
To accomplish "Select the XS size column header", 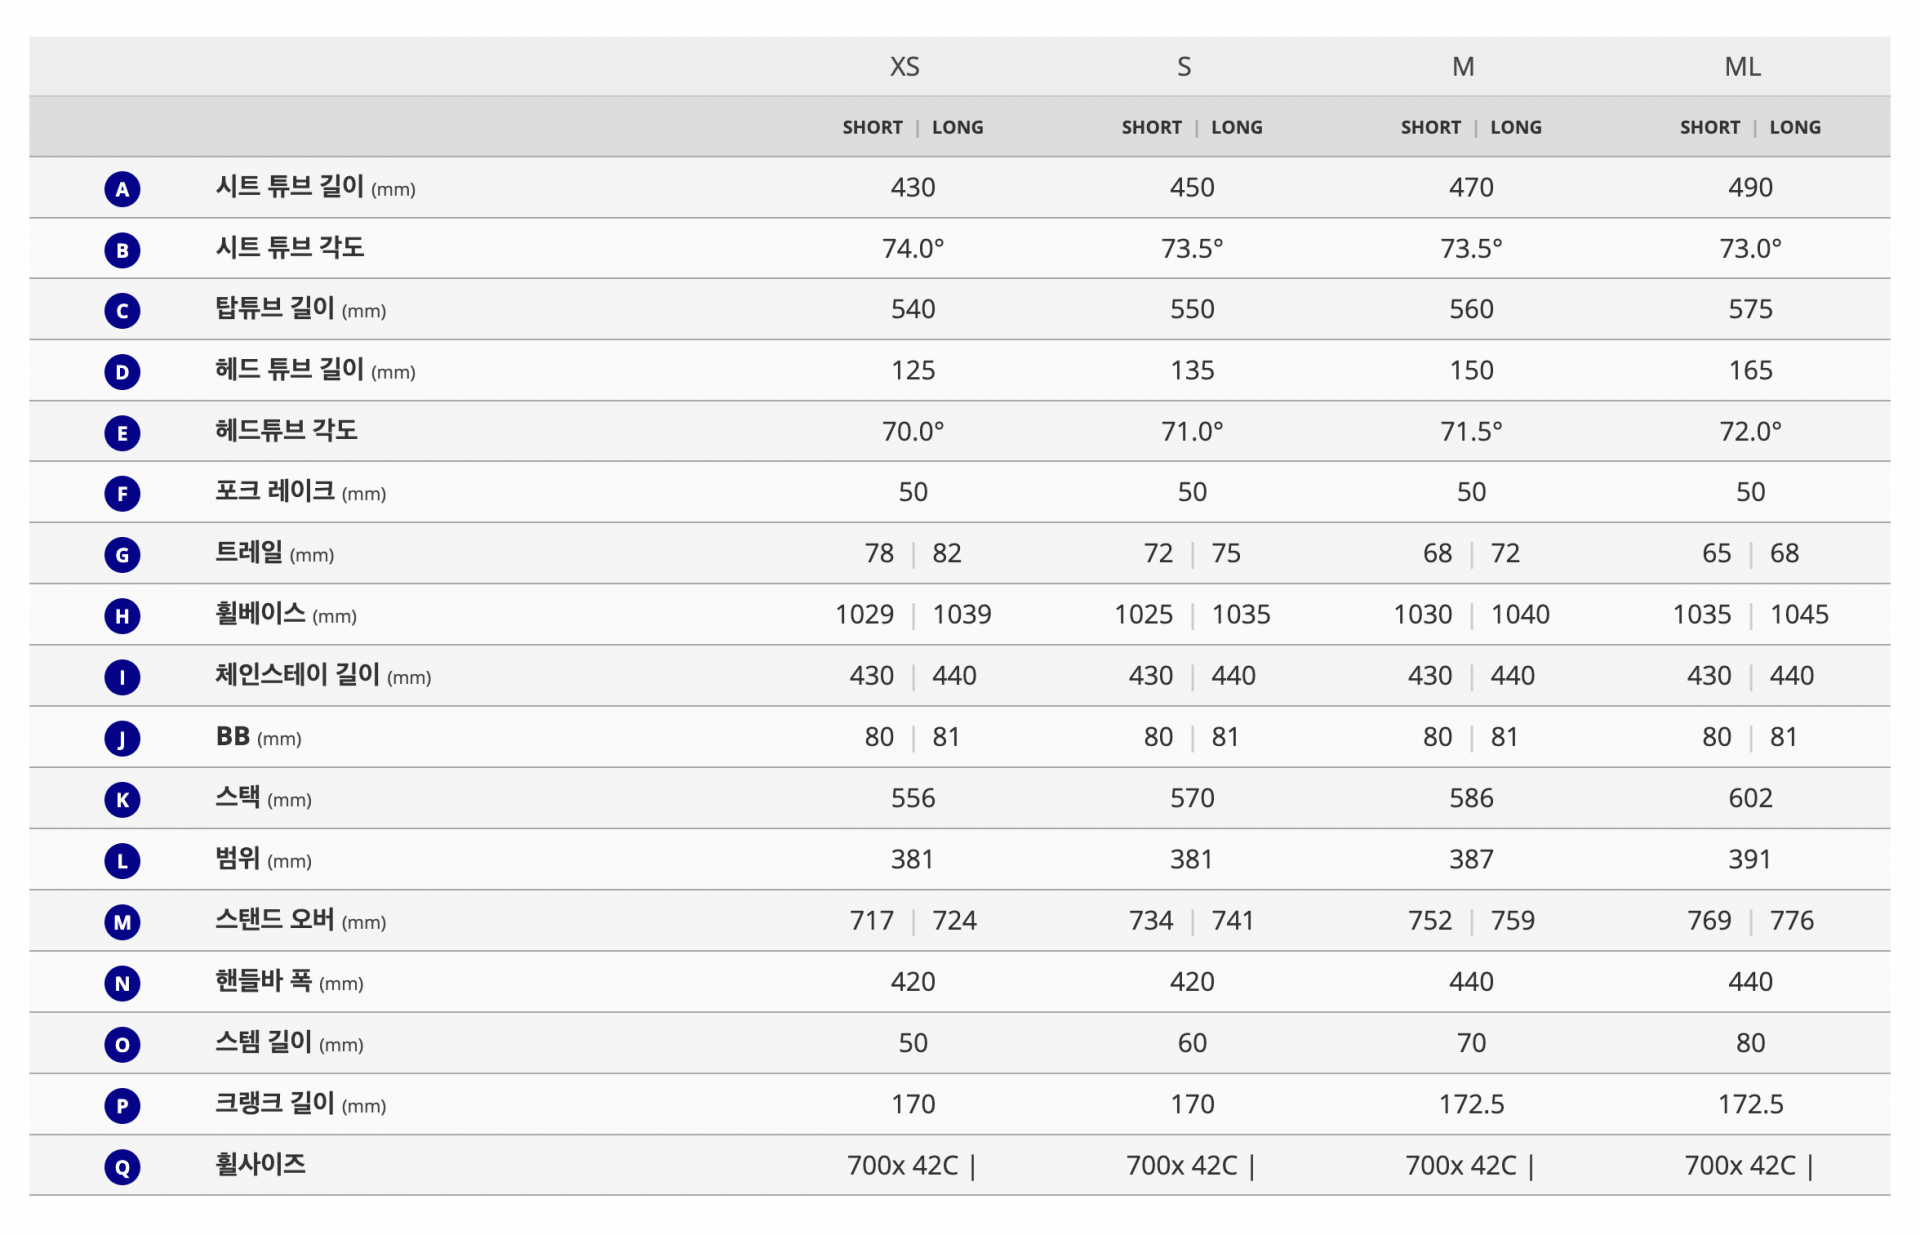I will pos(904,67).
